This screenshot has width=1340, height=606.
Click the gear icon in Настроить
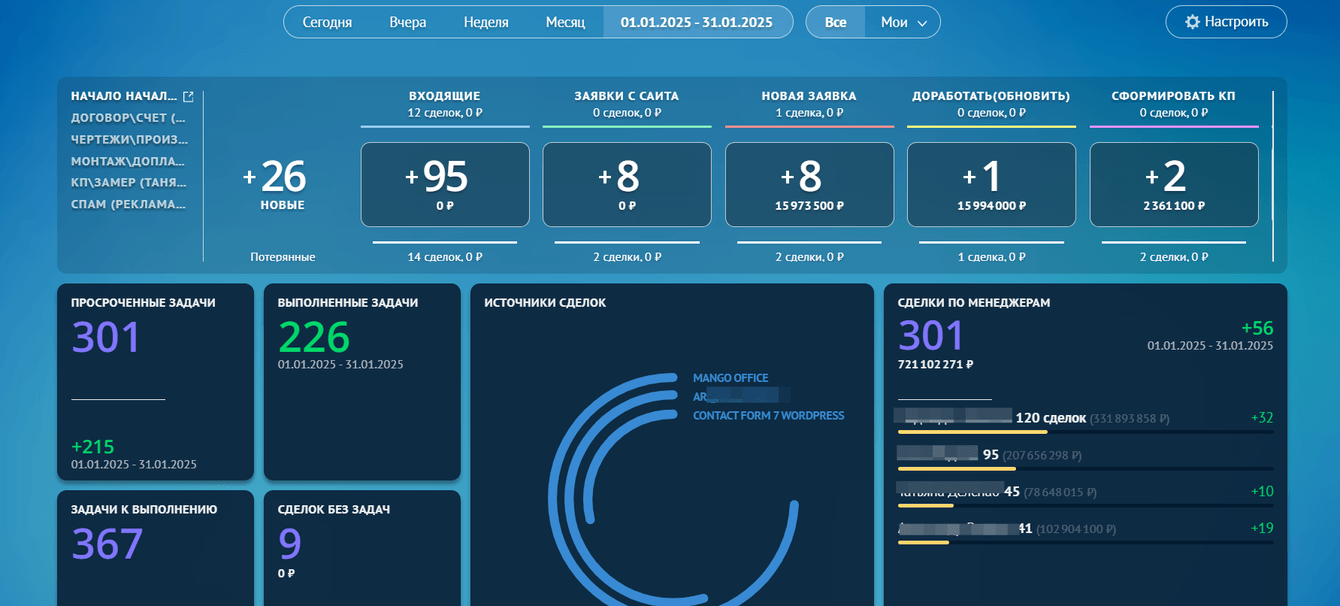click(x=1191, y=22)
